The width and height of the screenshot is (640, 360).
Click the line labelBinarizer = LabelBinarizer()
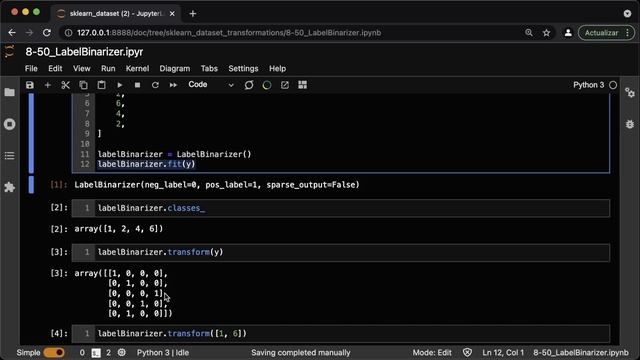point(174,154)
